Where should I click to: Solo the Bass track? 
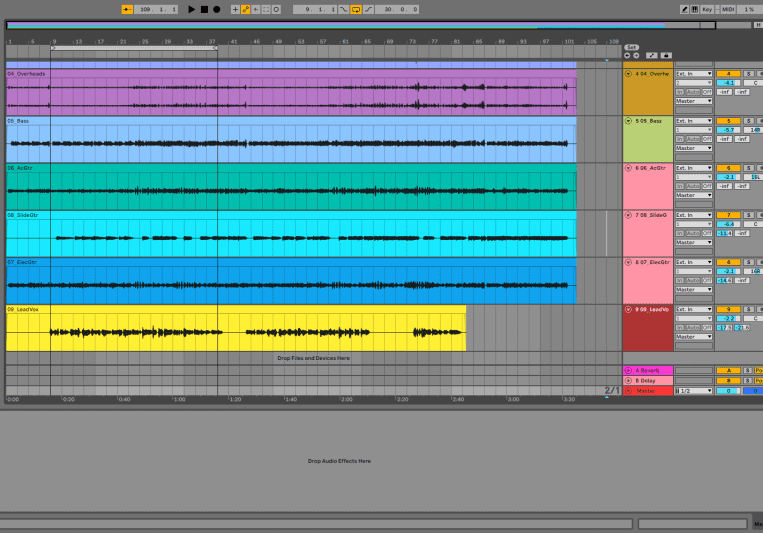click(x=749, y=121)
